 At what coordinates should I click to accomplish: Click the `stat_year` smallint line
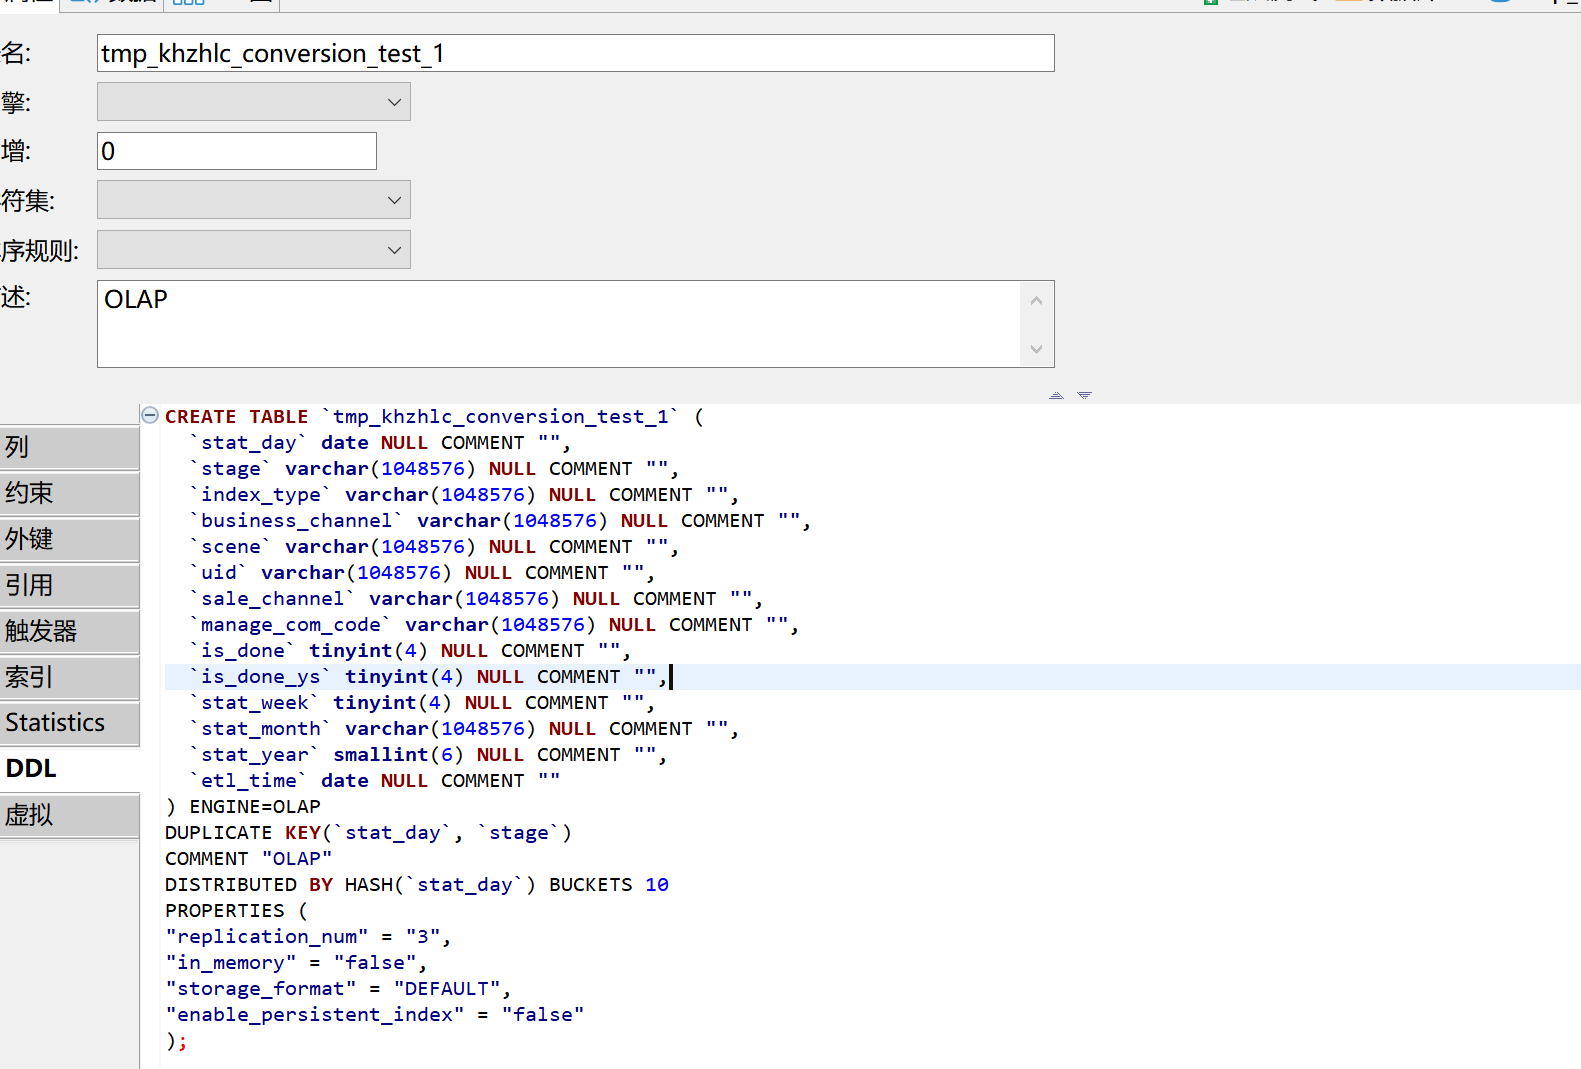coord(428,755)
